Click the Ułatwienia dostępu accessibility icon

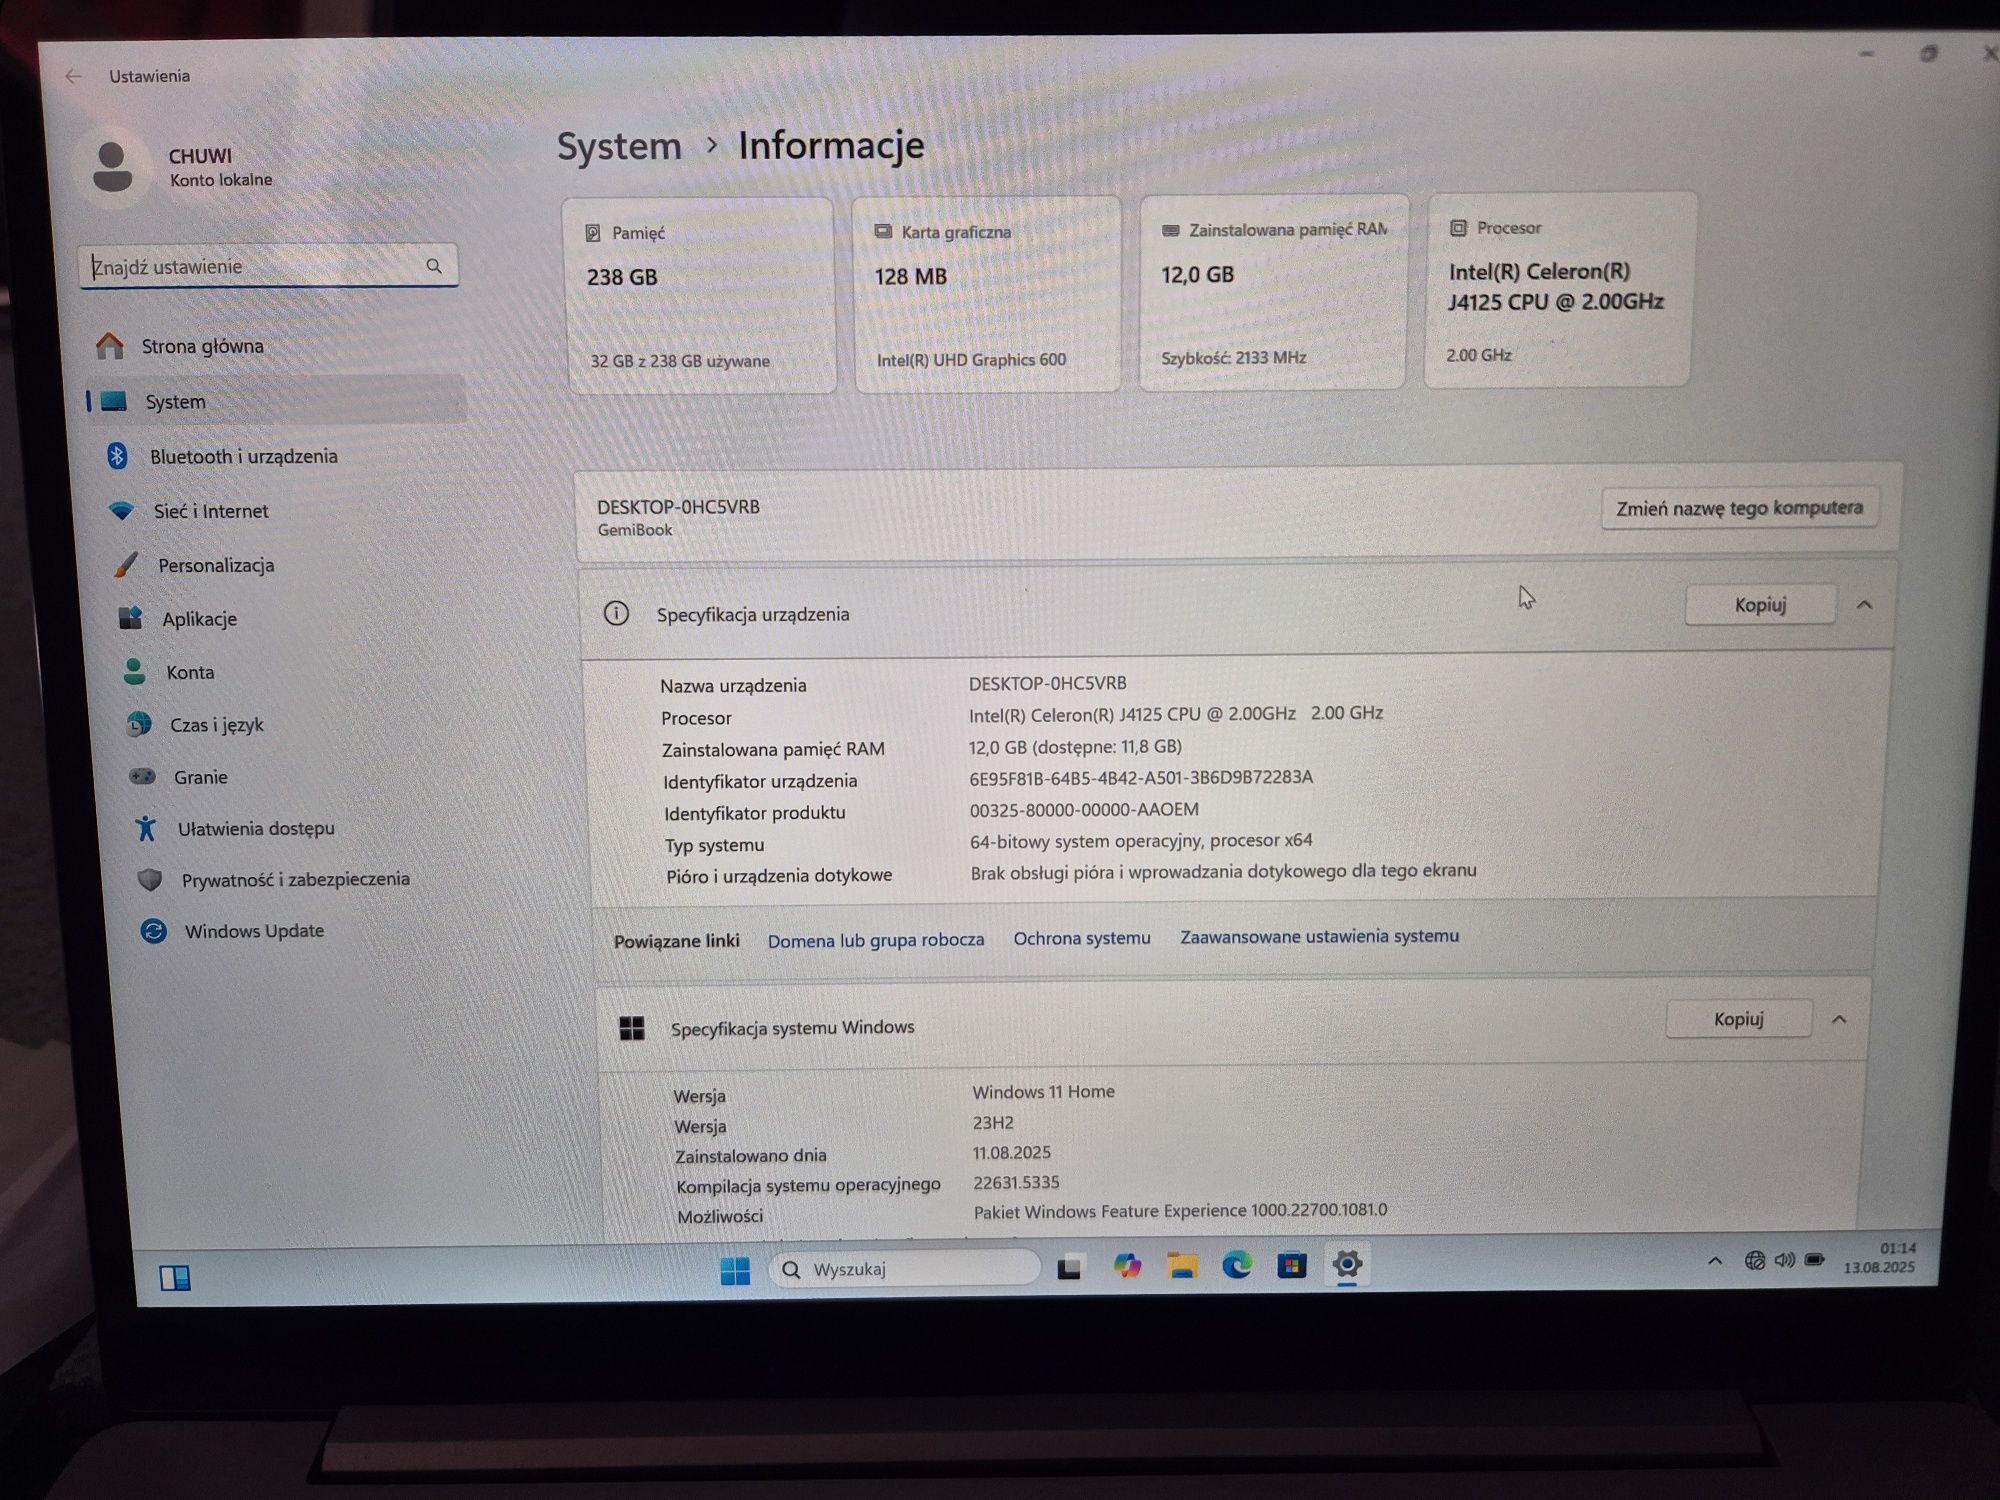146,828
